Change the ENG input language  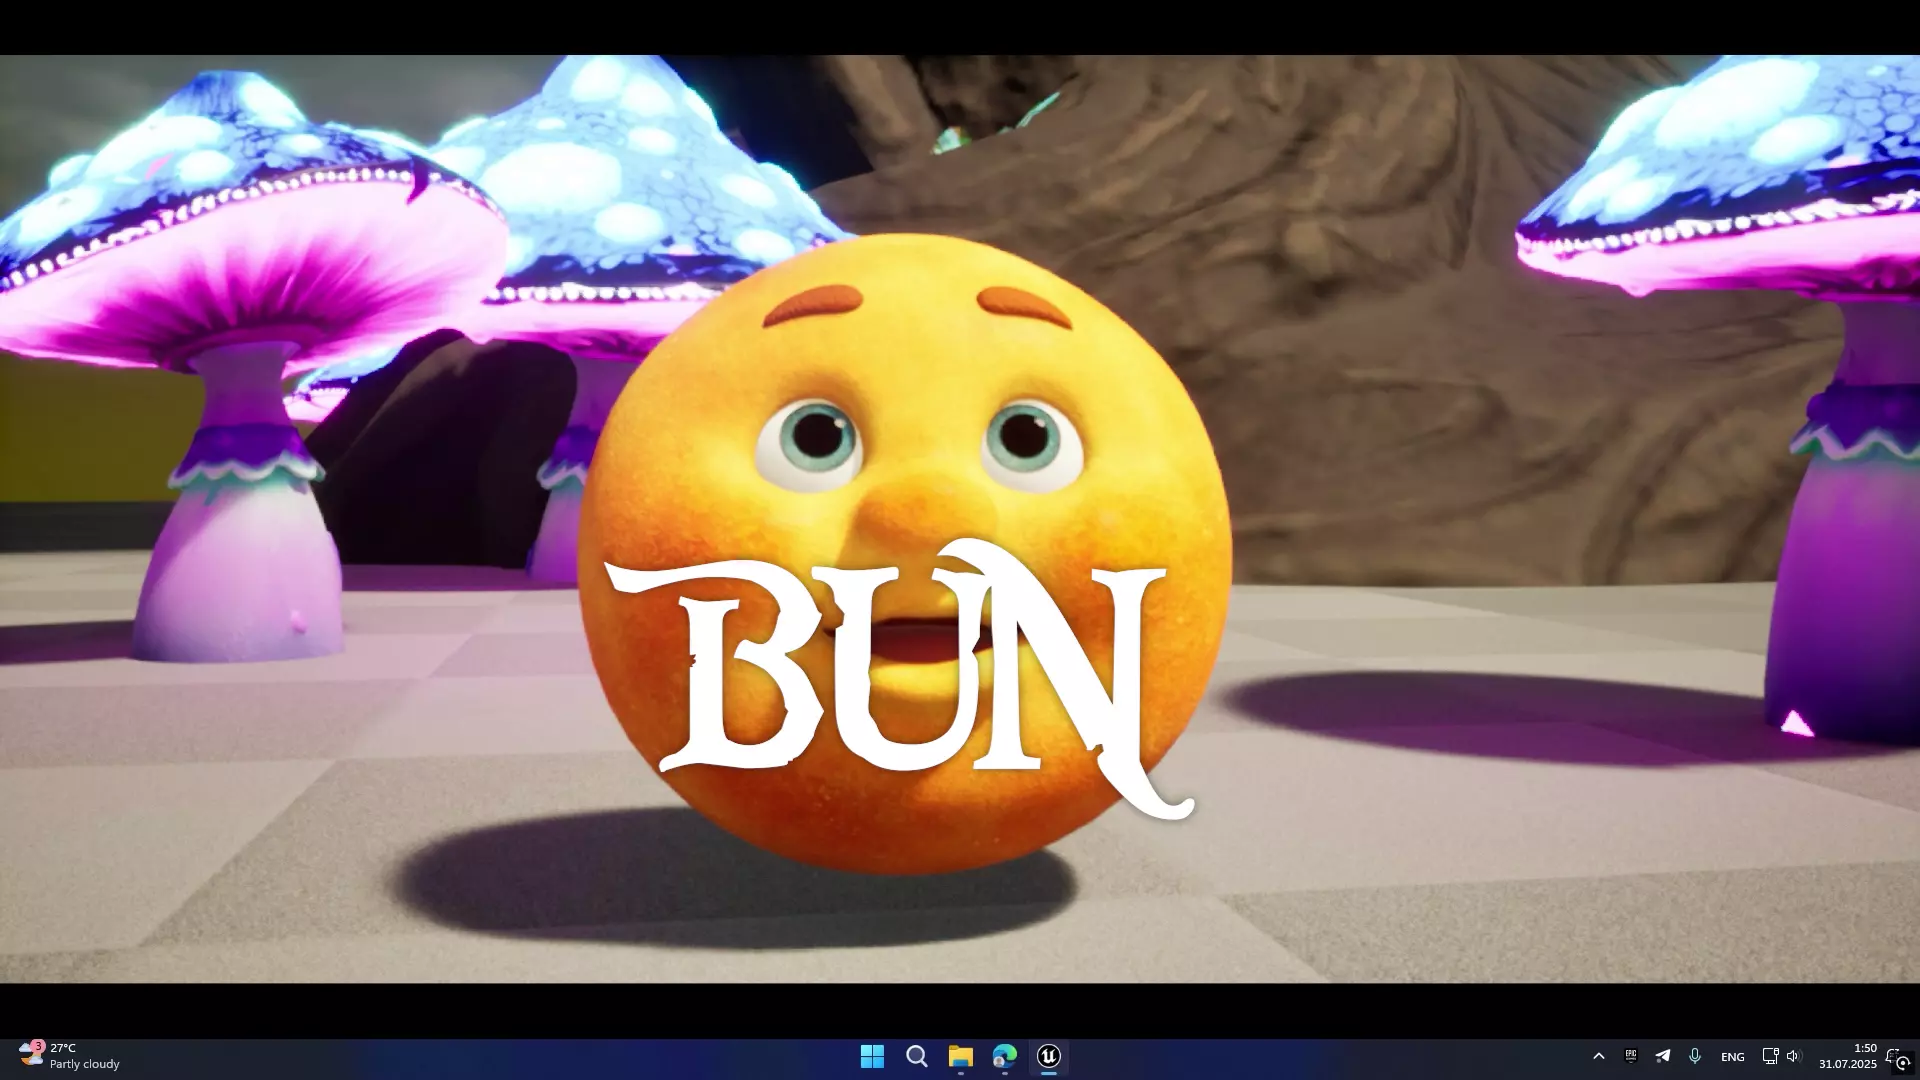click(1733, 1057)
